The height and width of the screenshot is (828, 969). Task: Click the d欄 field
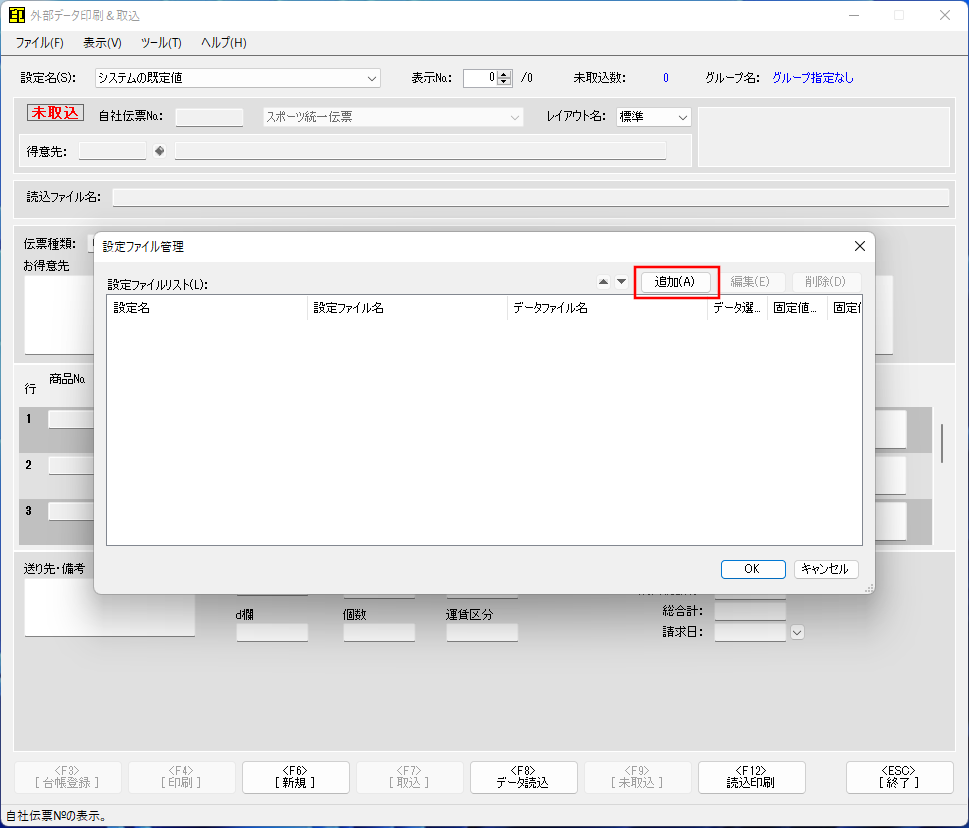(272, 632)
